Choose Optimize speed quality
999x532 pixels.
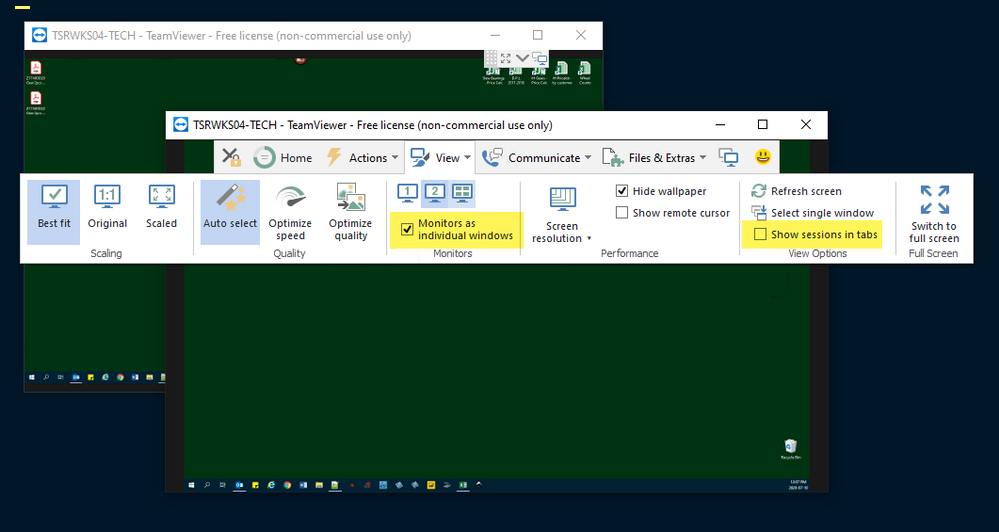[x=290, y=210]
